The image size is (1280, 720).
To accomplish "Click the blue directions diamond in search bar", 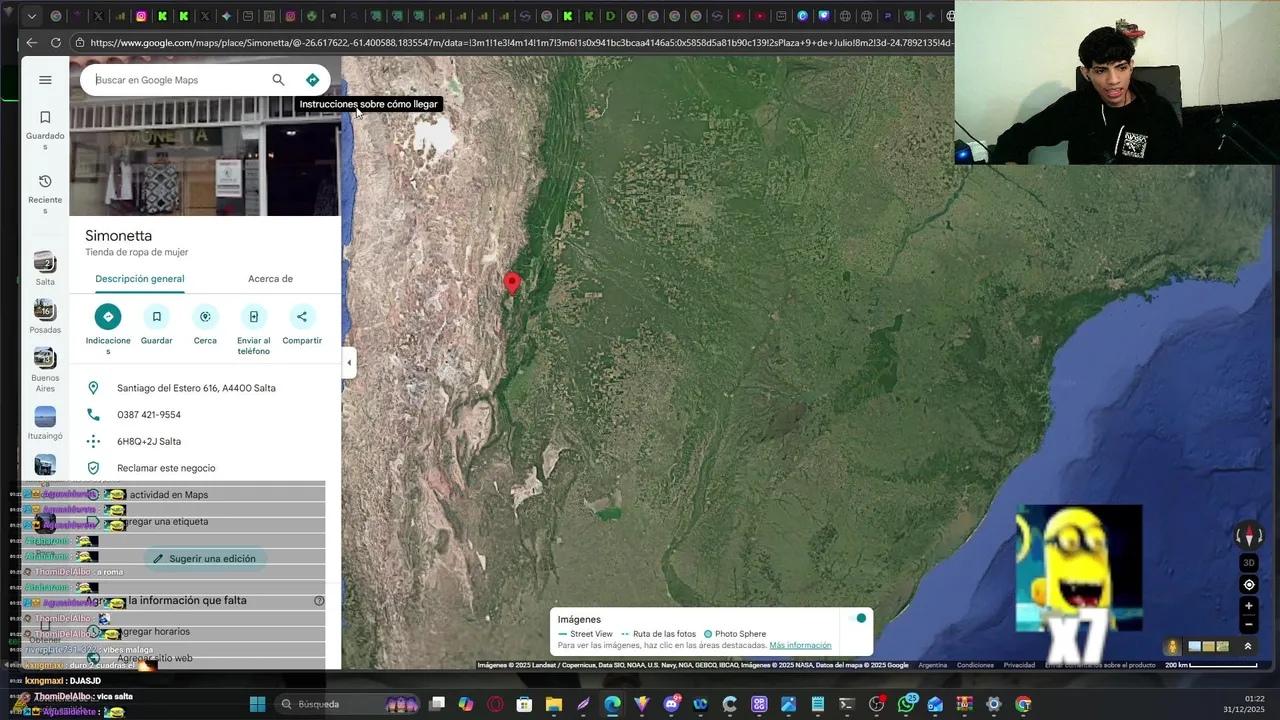I will pos(312,80).
